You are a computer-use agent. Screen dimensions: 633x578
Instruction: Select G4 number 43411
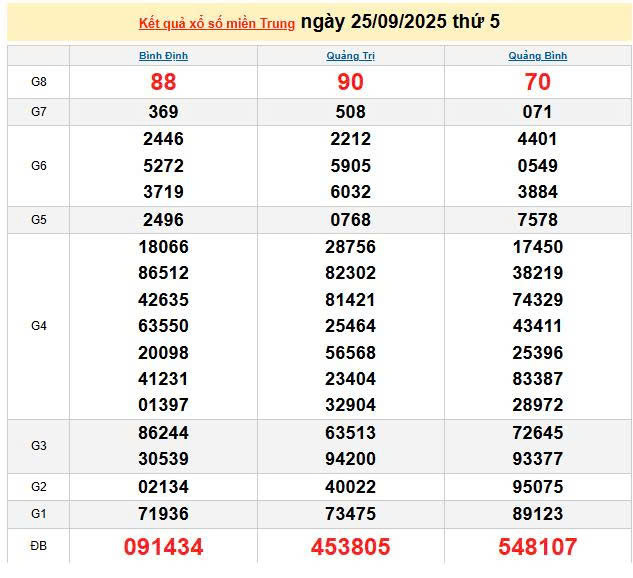click(x=538, y=326)
